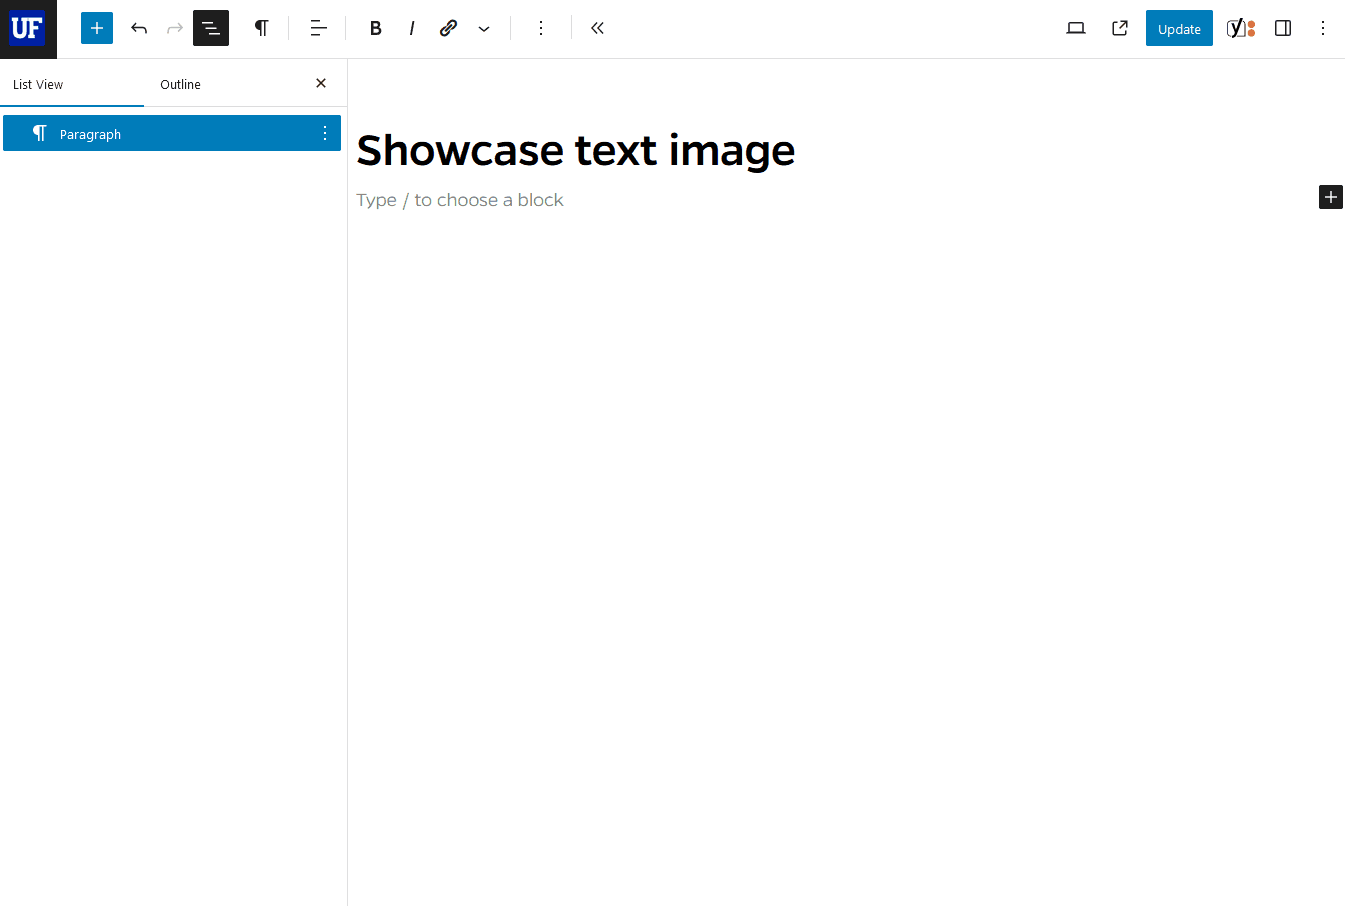Undo the last change
The image size is (1345, 906).
(139, 28)
